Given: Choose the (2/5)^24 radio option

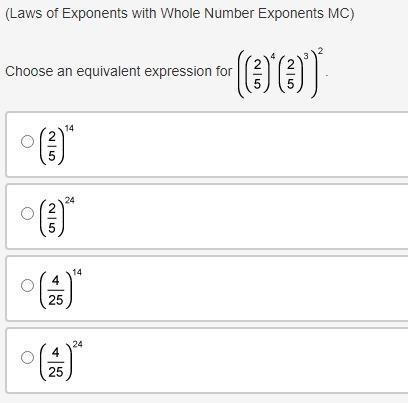Looking at the screenshot, I should pos(27,213).
